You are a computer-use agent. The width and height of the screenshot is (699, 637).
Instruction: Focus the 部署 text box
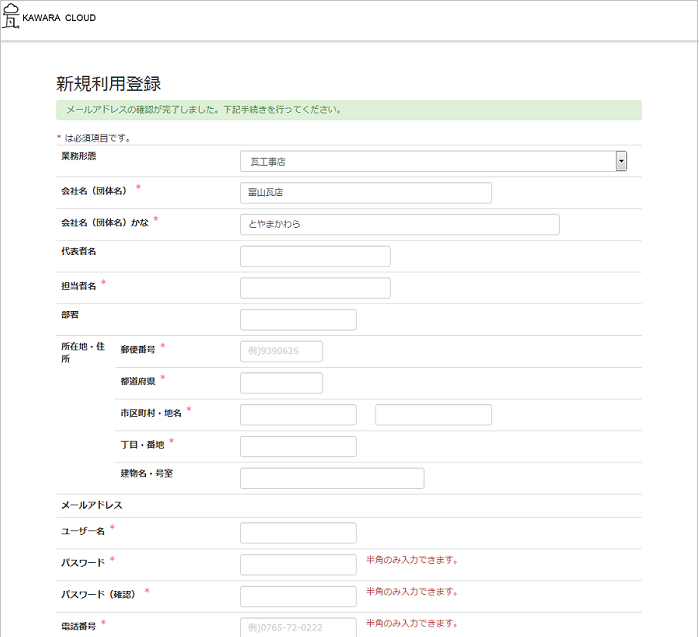(298, 320)
